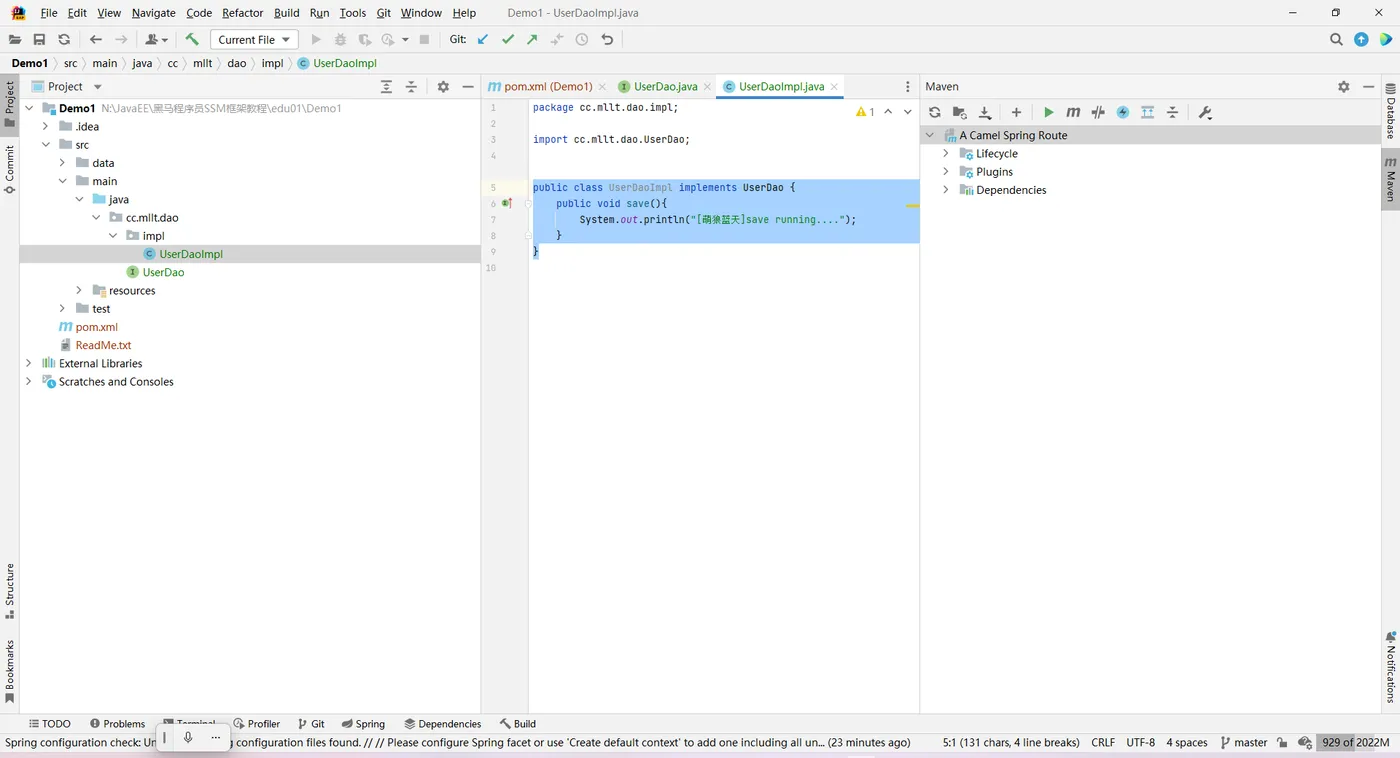Expand Lifecycle node in Maven
Screen dimensions: 1400x758
point(946,154)
